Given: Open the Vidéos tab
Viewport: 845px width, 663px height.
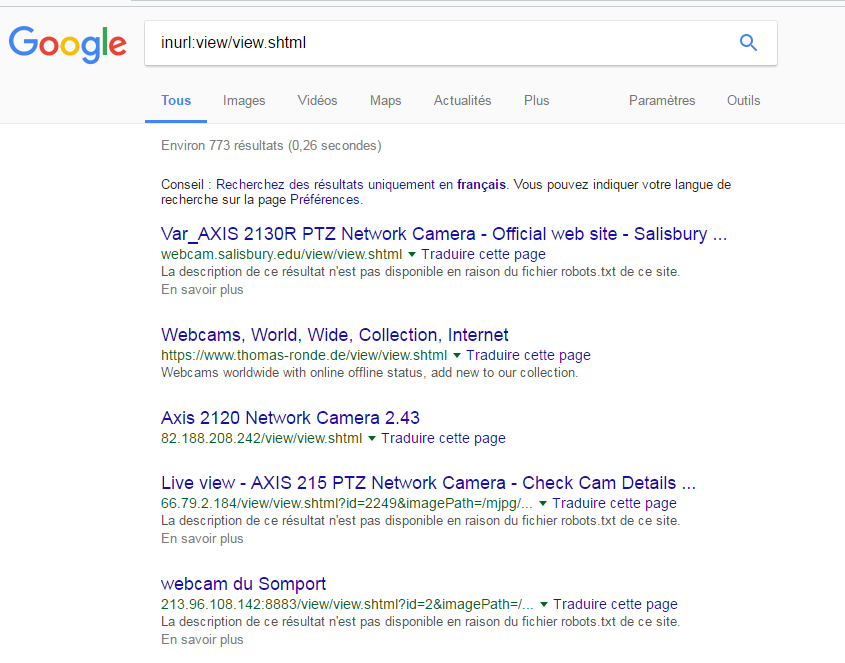Looking at the screenshot, I should [x=317, y=101].
